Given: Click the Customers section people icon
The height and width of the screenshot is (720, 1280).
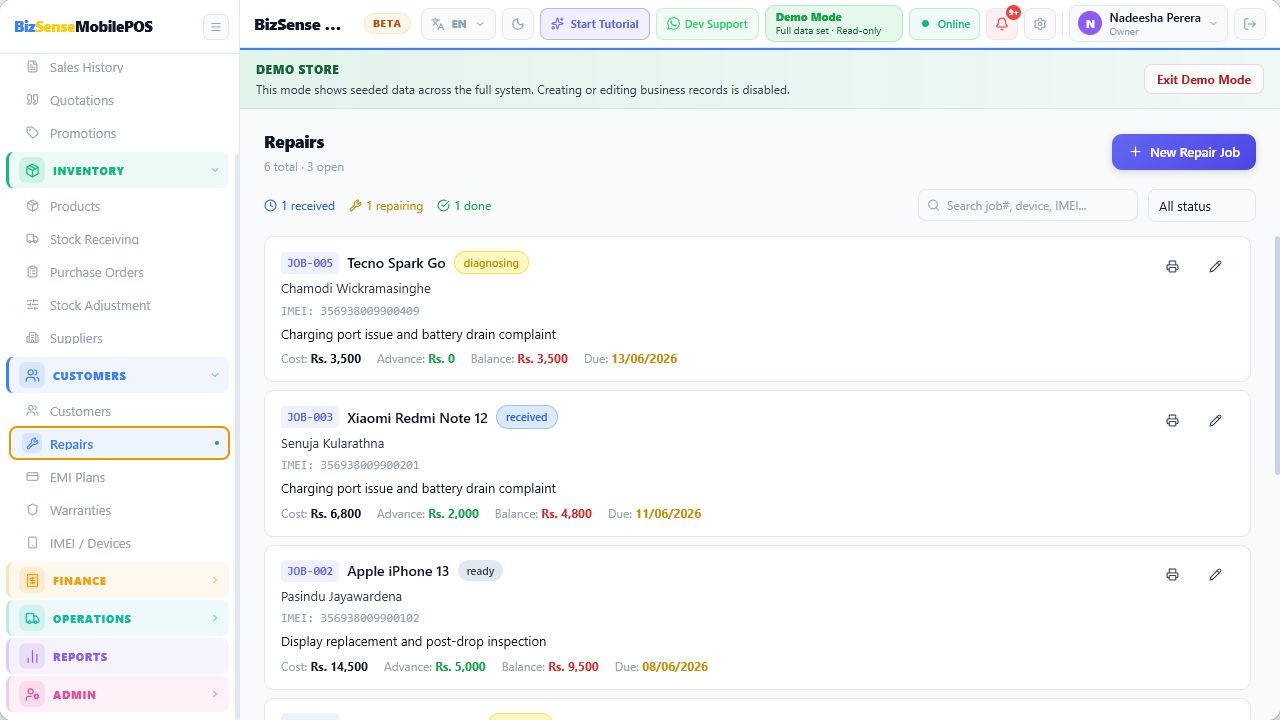Looking at the screenshot, I should click(x=32, y=376).
